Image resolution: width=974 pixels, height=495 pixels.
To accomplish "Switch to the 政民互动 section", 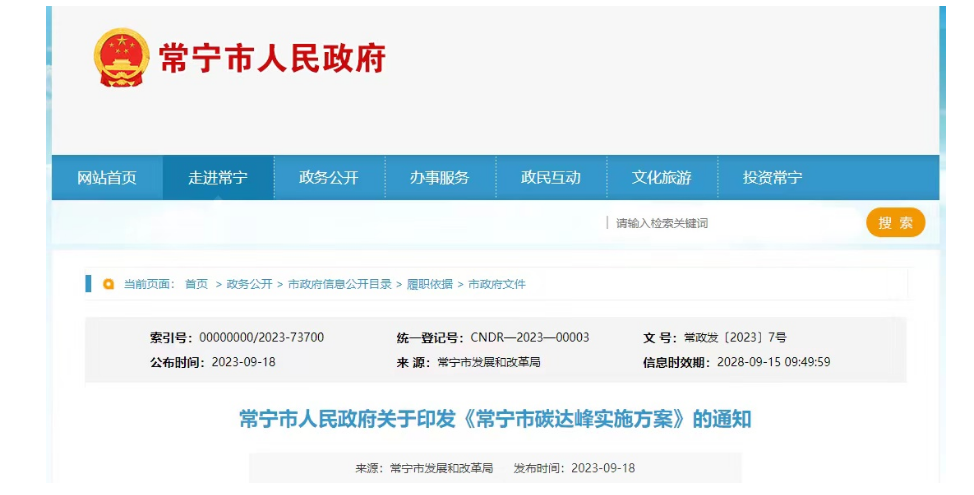I will (x=550, y=178).
